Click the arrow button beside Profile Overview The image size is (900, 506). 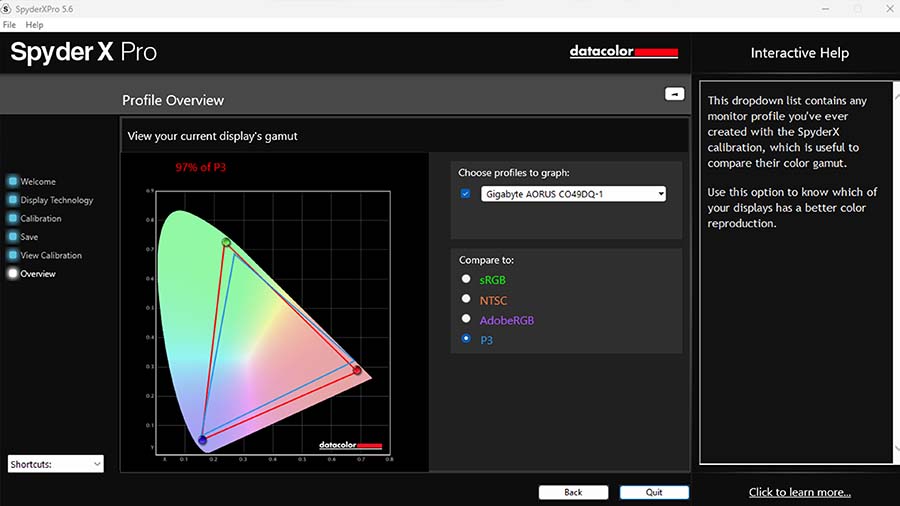click(x=674, y=94)
